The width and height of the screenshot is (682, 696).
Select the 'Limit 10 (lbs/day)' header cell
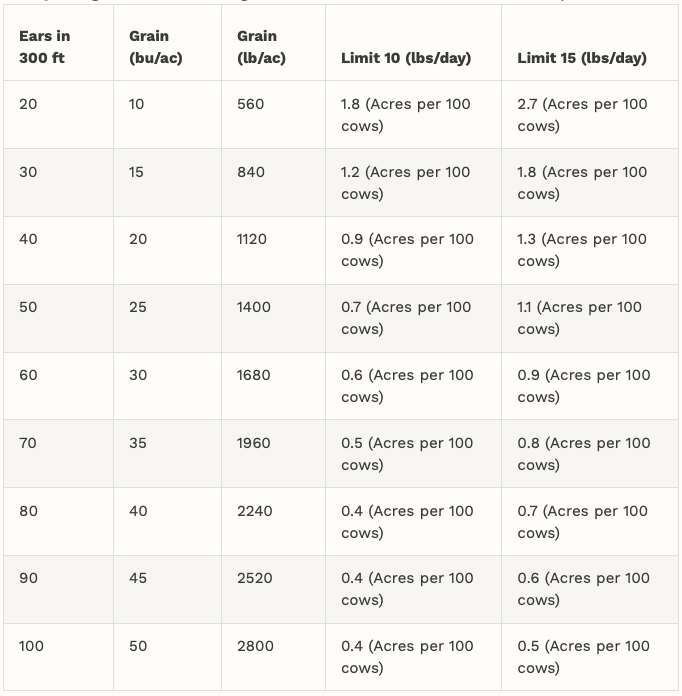click(x=406, y=58)
